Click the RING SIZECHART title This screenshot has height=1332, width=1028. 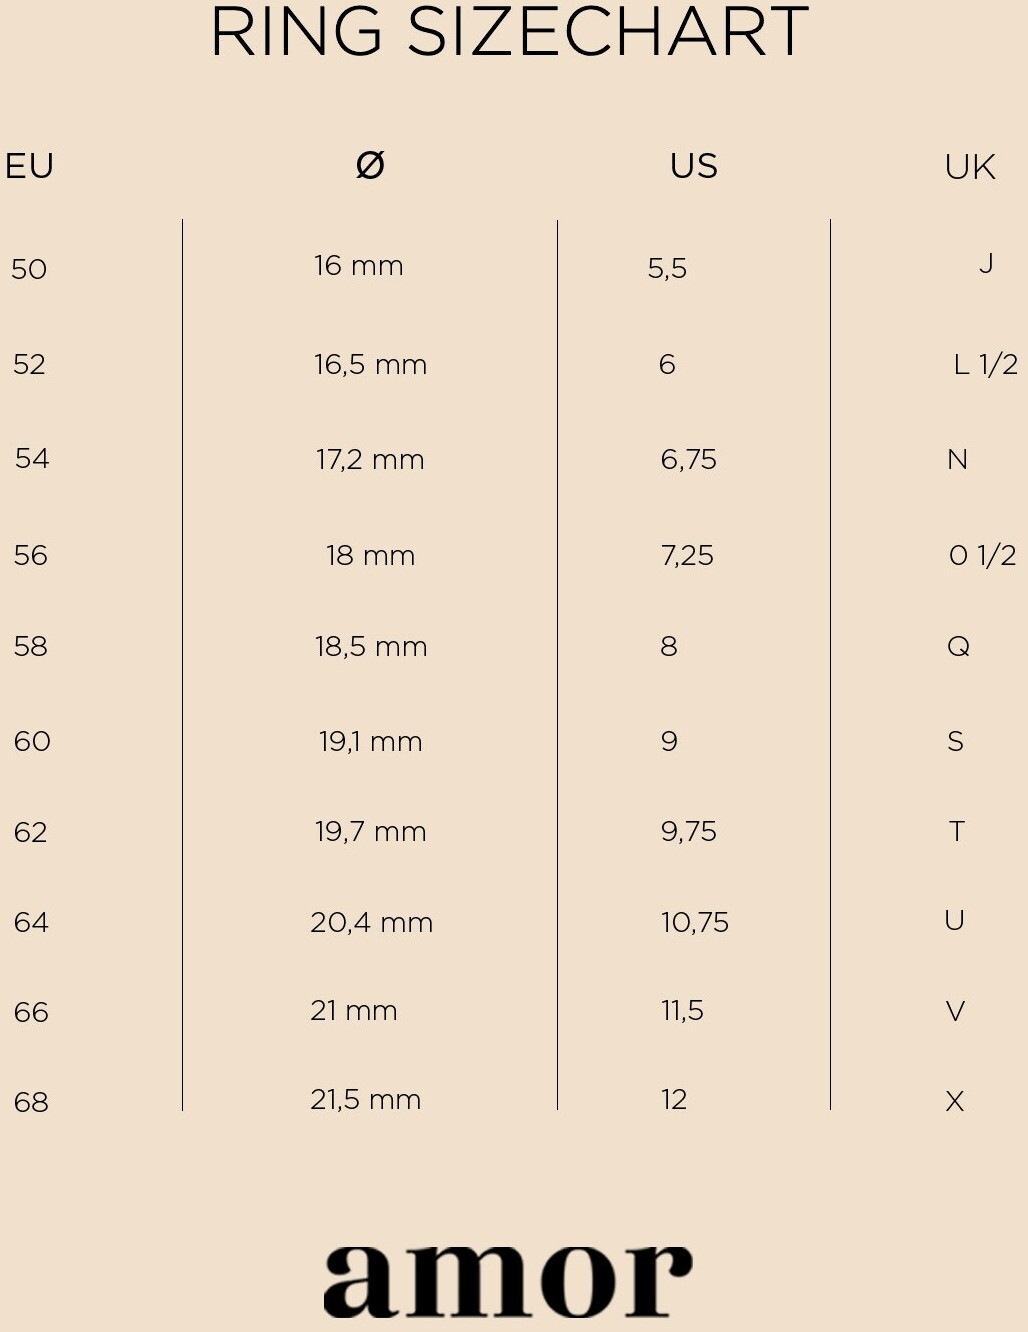(509, 33)
